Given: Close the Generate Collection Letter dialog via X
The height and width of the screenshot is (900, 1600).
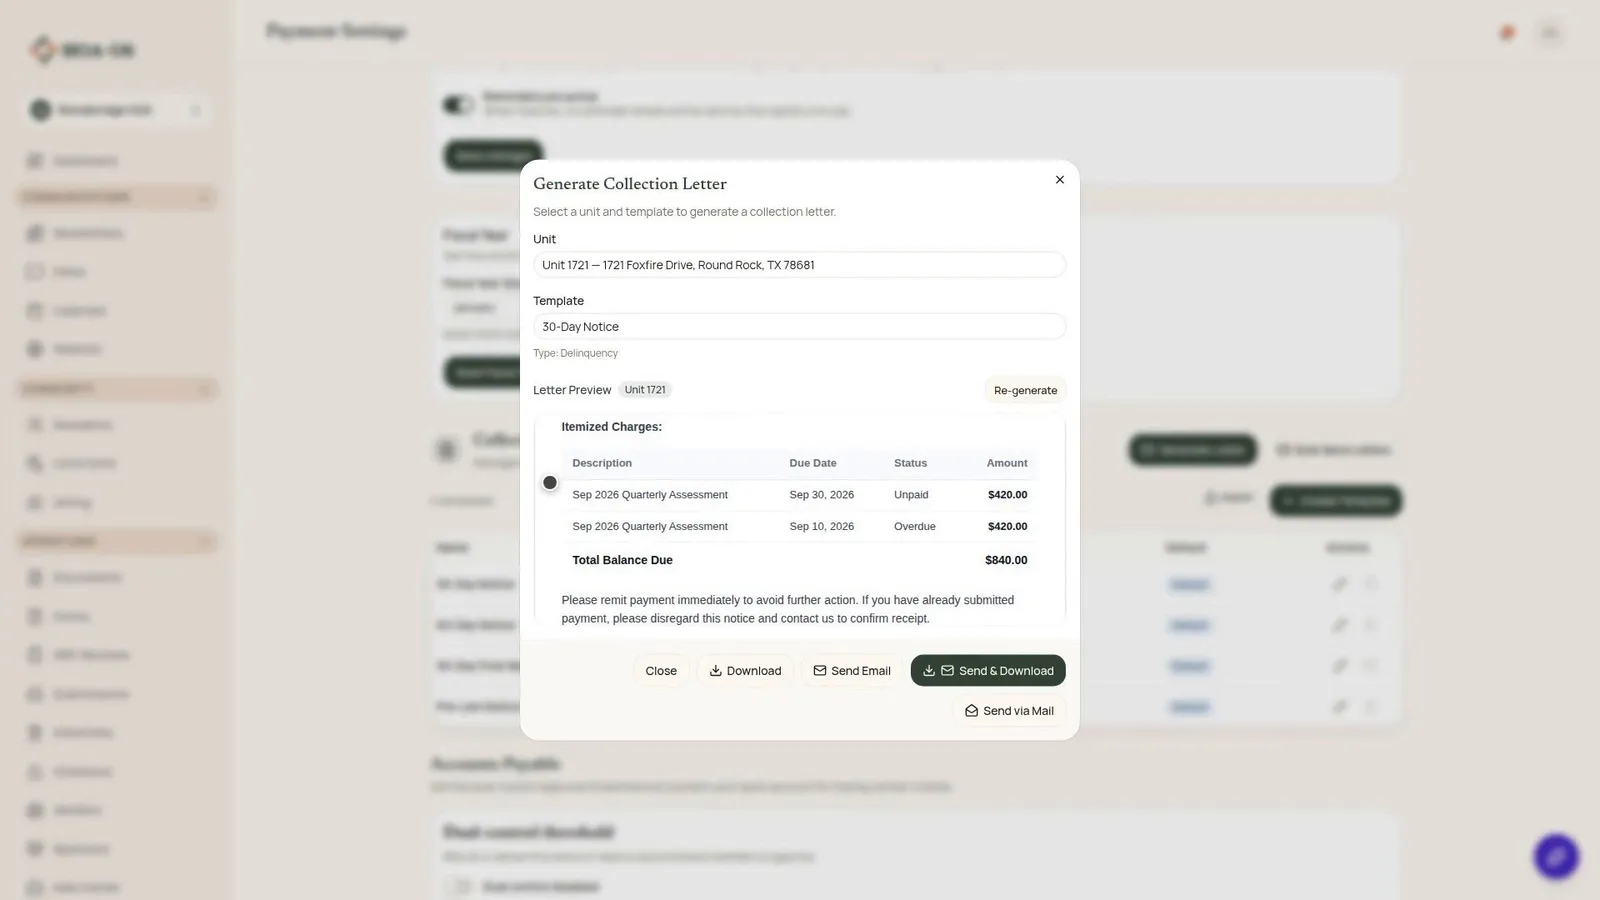Looking at the screenshot, I should (x=1060, y=180).
